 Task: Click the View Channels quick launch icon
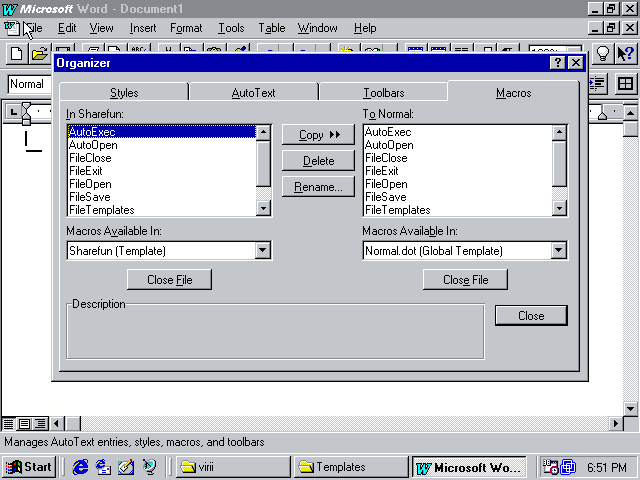point(149,467)
